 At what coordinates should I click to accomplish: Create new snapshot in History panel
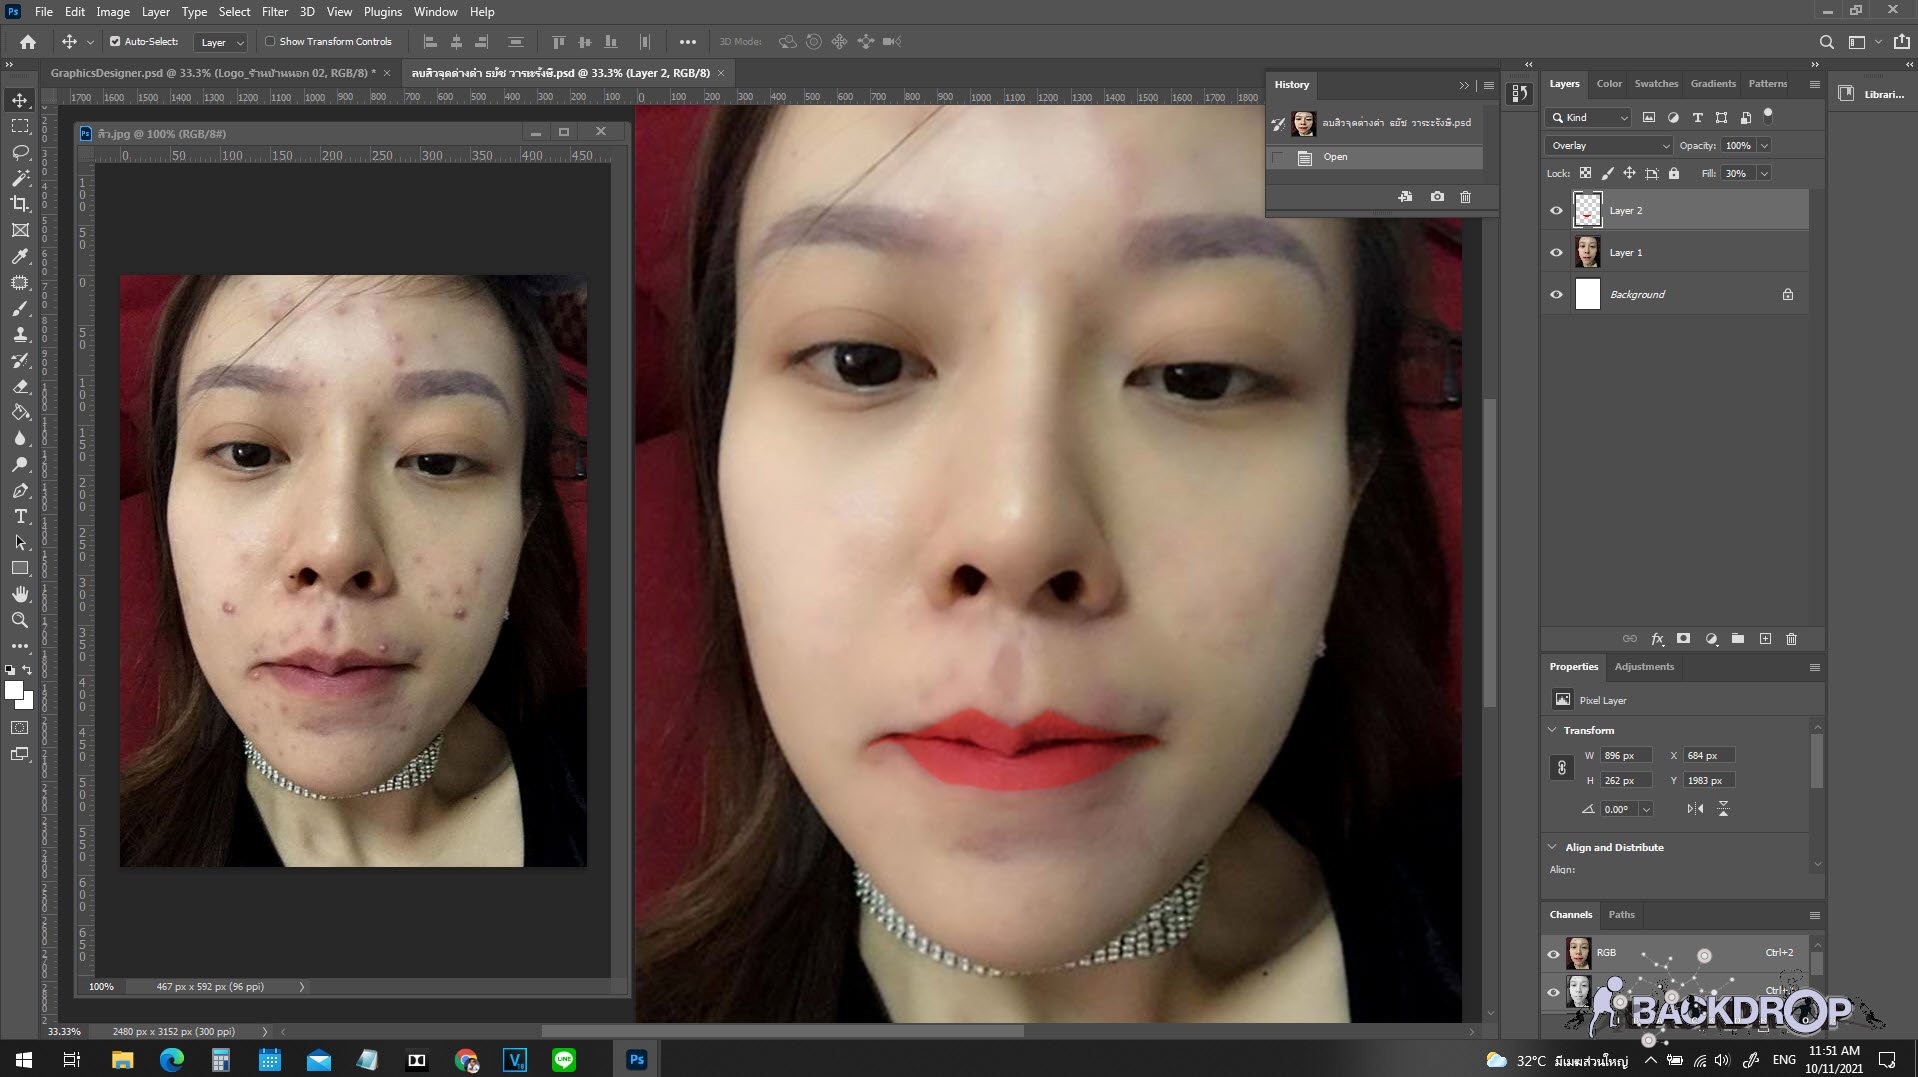tap(1437, 197)
